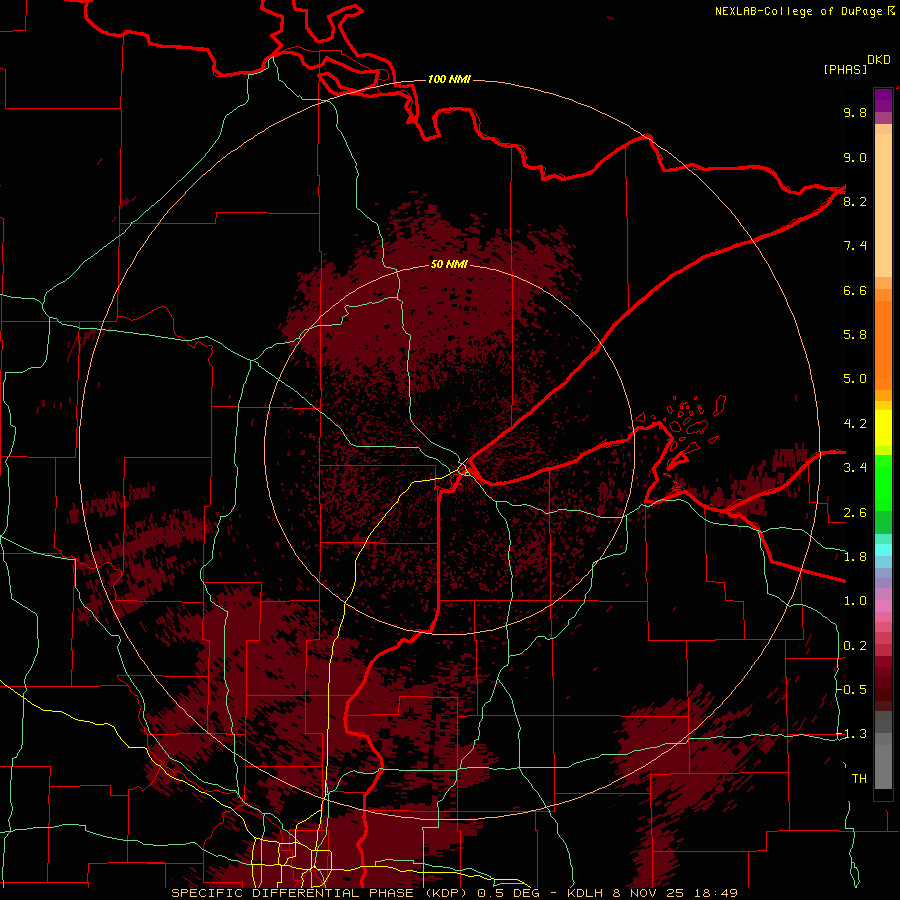Click the bright green segment of the color bar
900x900 pixels.
point(883,483)
